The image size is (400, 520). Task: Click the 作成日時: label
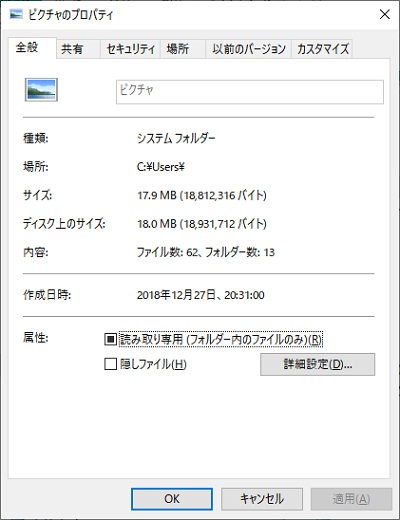pos(47,295)
